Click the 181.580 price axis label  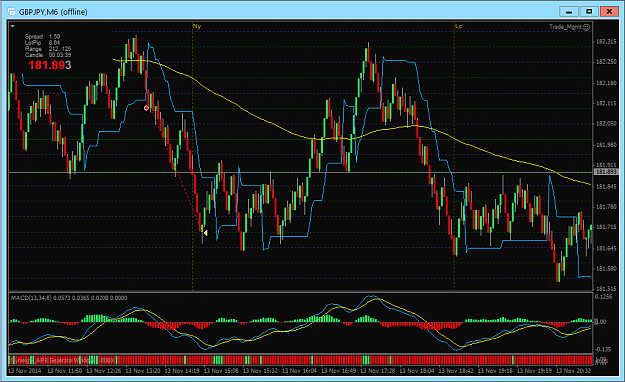pos(606,269)
